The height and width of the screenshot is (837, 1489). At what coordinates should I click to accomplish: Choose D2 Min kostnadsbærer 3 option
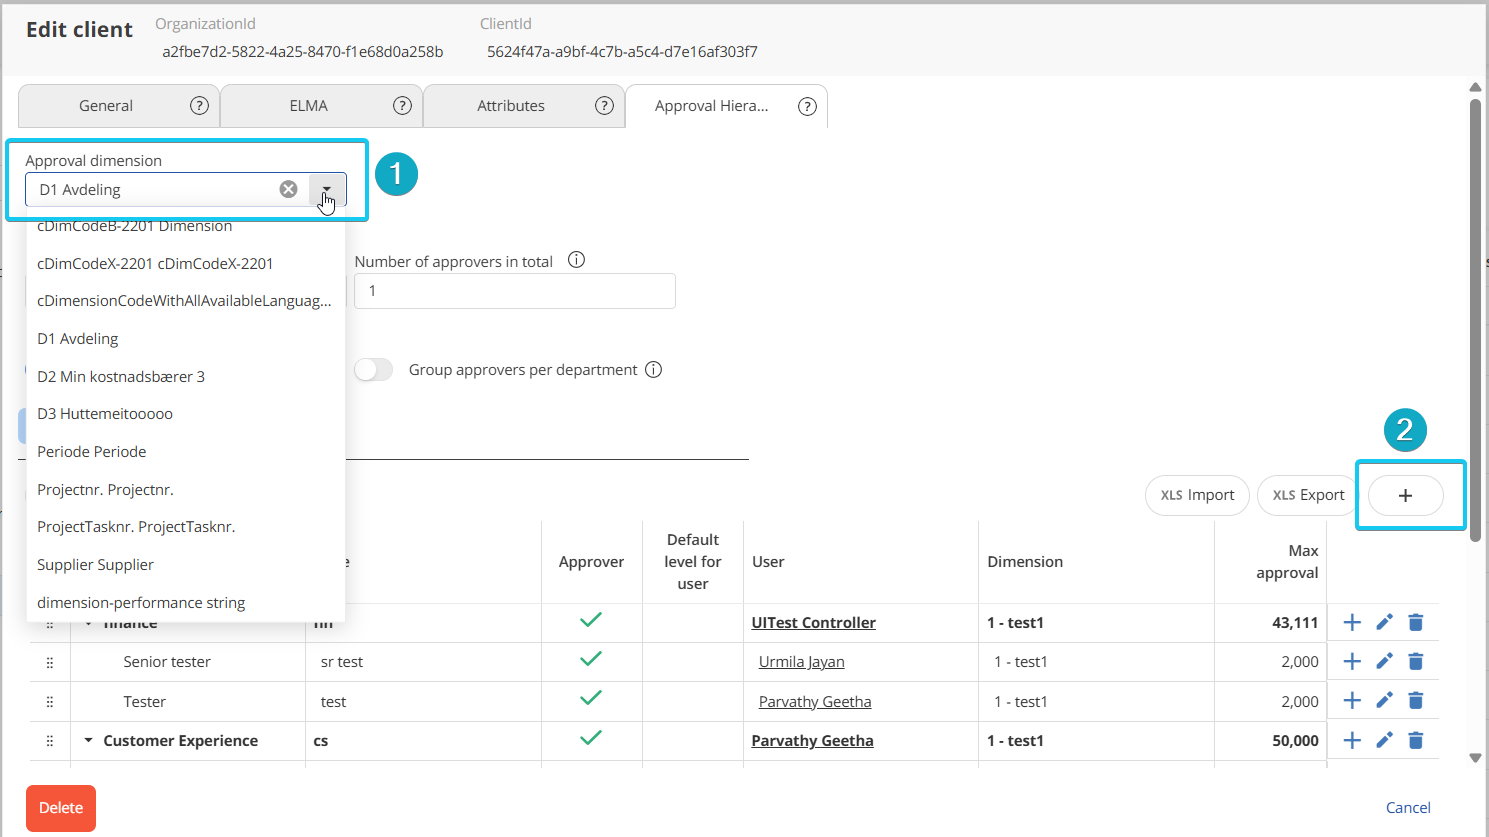(121, 377)
